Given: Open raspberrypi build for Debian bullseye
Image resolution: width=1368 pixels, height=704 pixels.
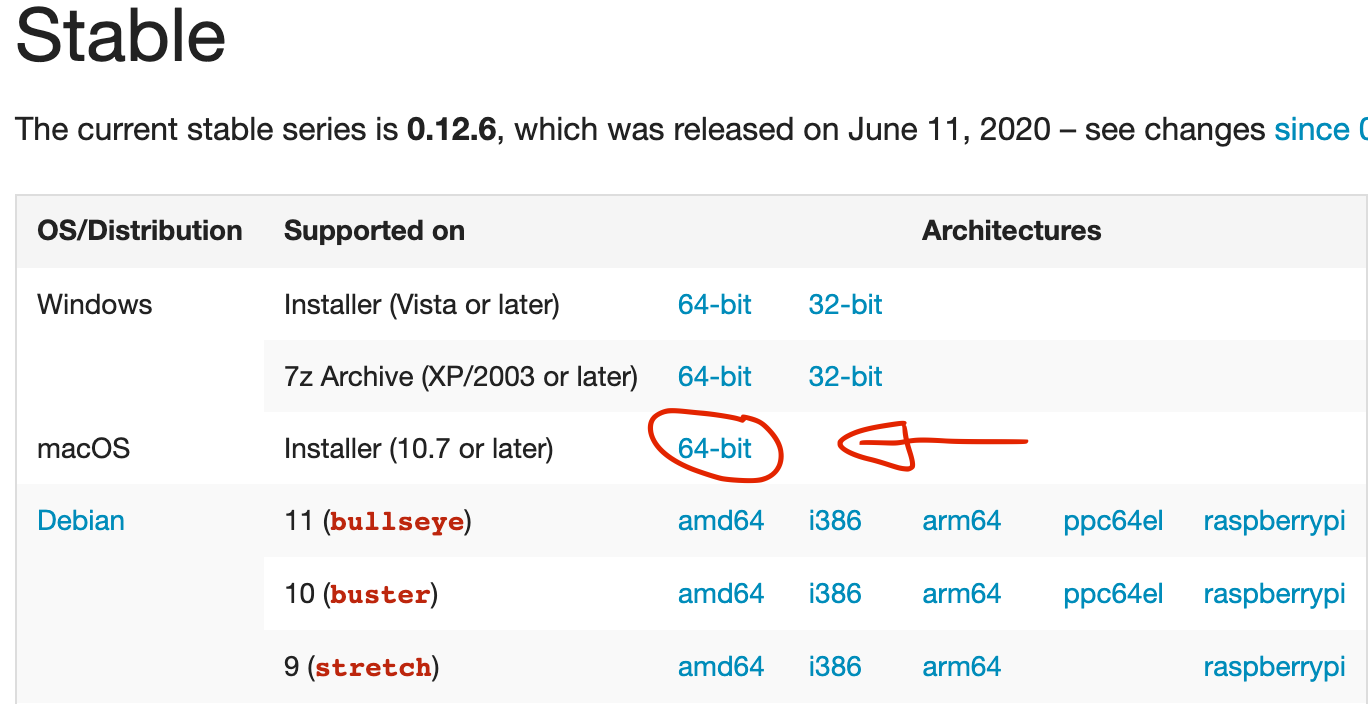Looking at the screenshot, I should tap(1275, 520).
